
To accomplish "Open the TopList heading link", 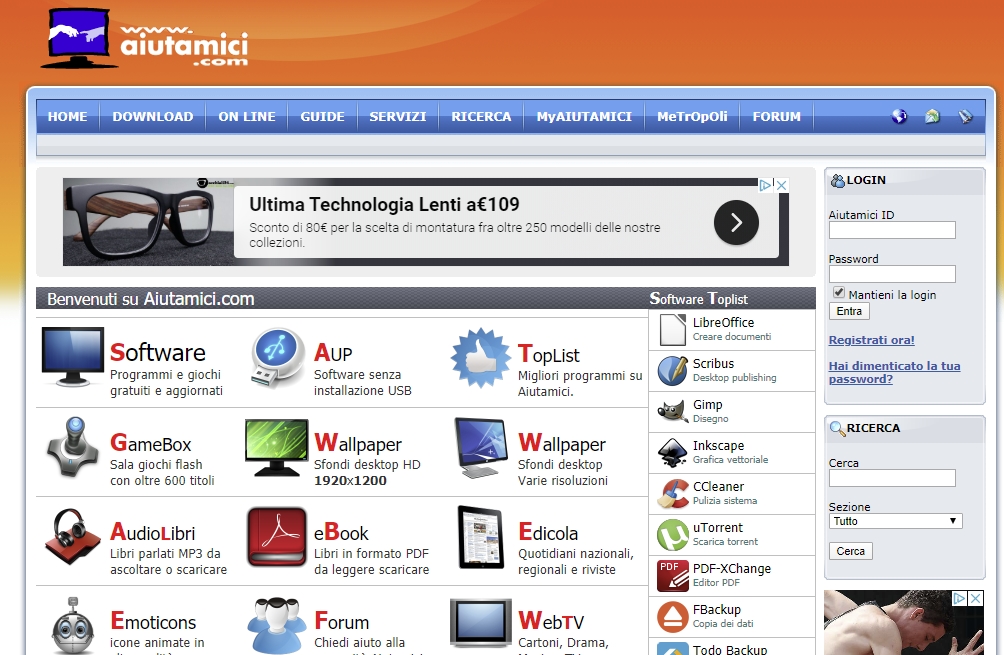I will point(549,354).
